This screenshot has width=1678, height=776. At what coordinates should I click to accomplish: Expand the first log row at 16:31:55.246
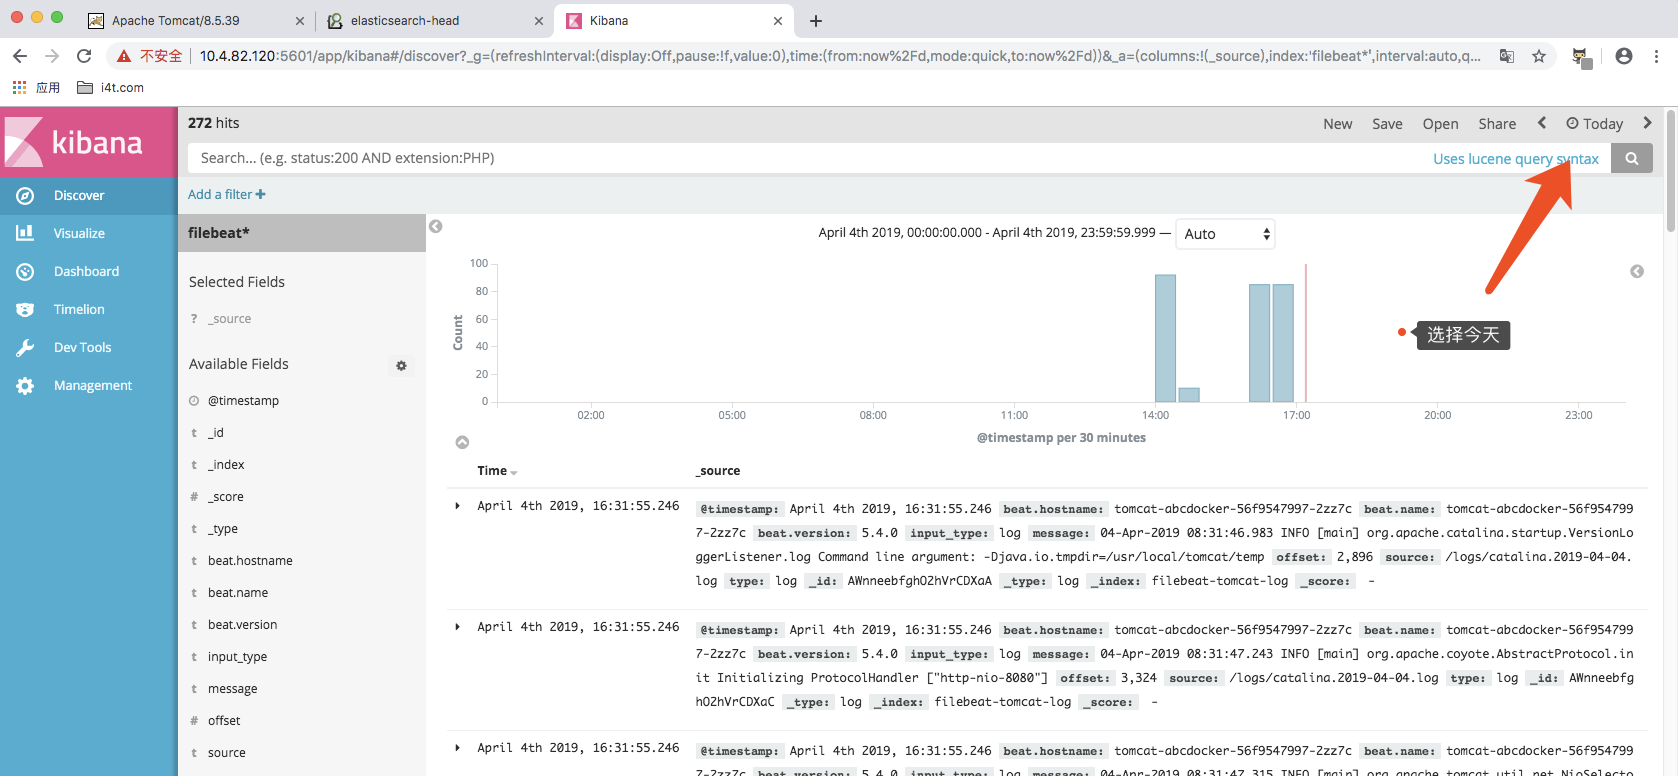(458, 506)
